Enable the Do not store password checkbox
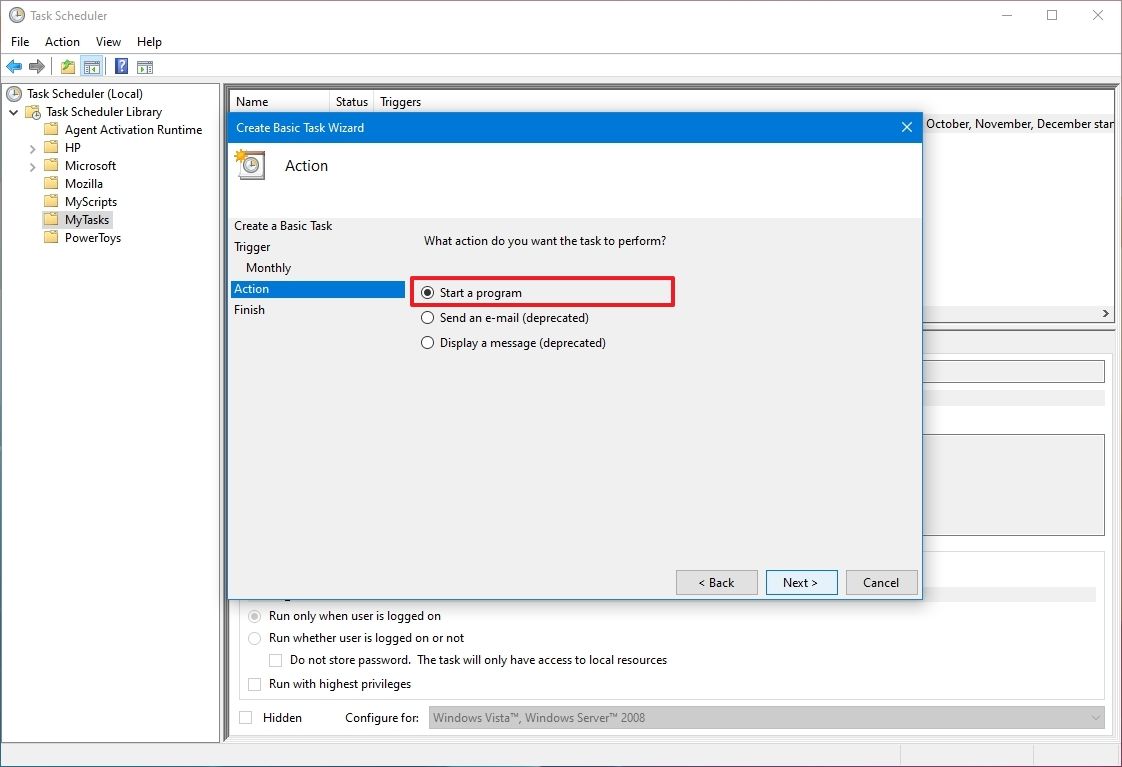Viewport: 1122px width, 767px height. (x=276, y=660)
